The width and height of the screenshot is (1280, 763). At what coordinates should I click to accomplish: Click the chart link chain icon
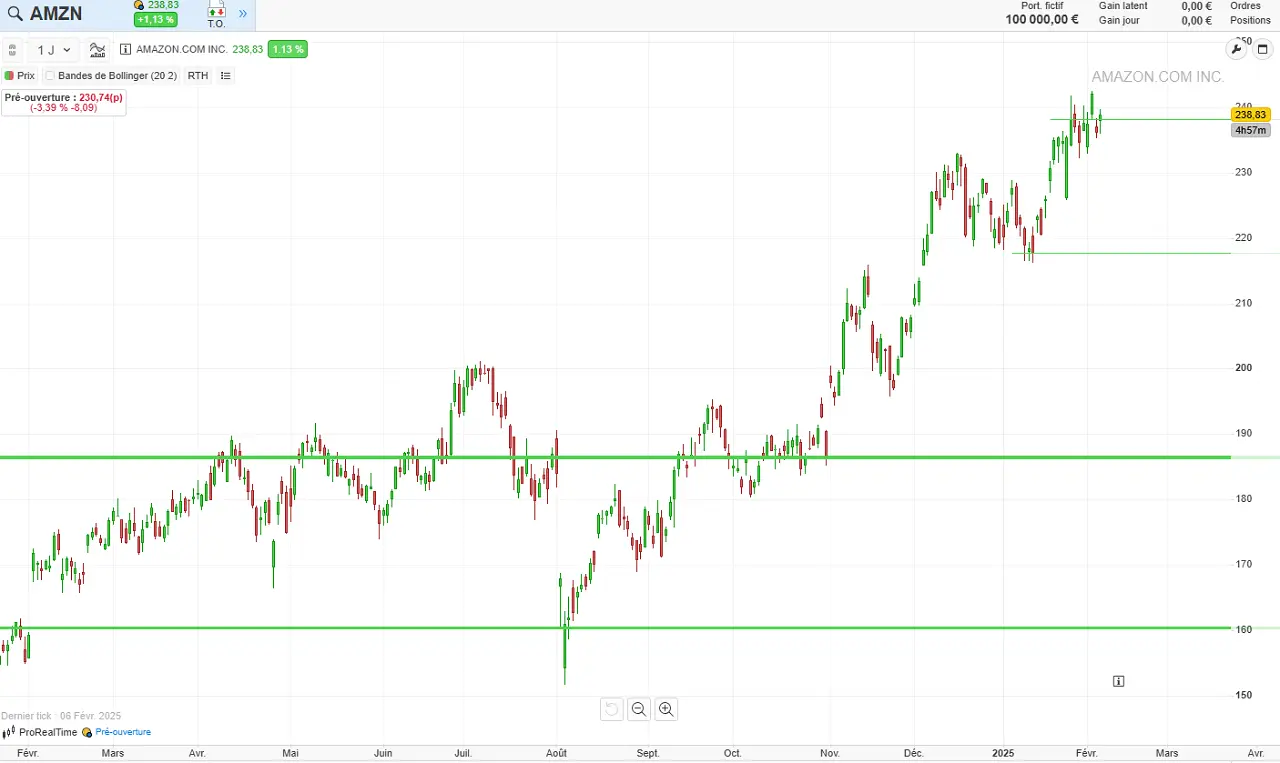[x=12, y=49]
